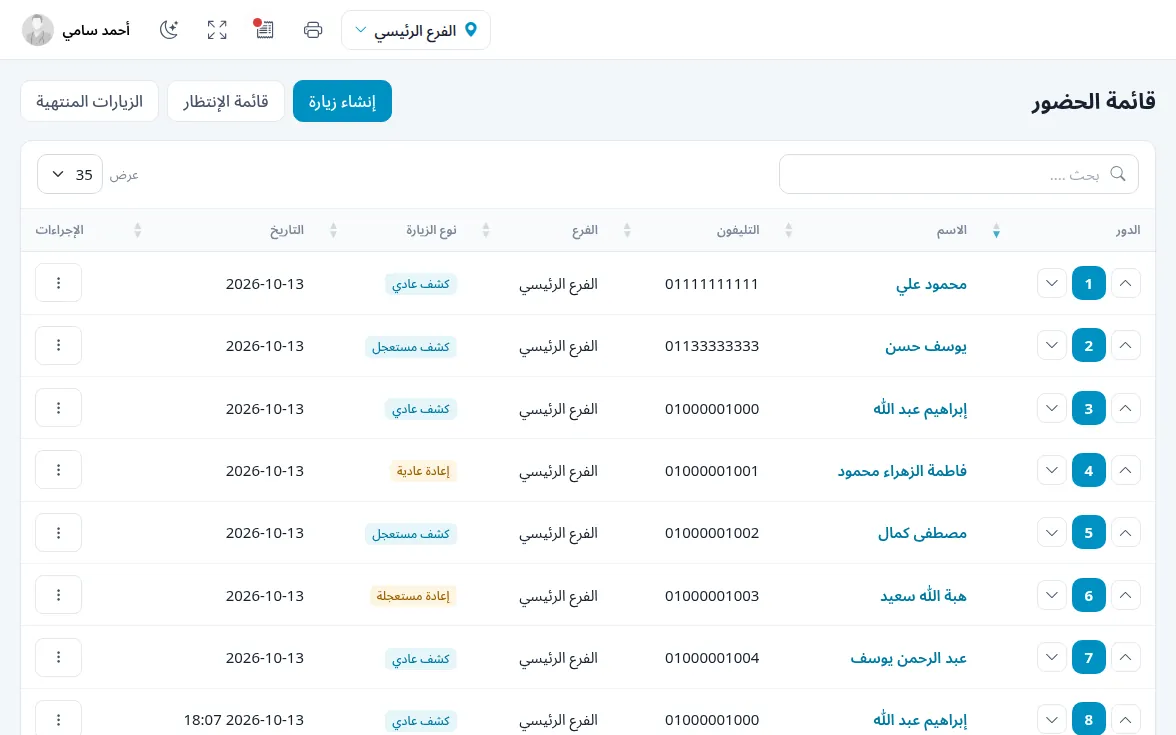Move queue number 1 down
Viewport: 1176px width, 735px height.
coord(1052,284)
